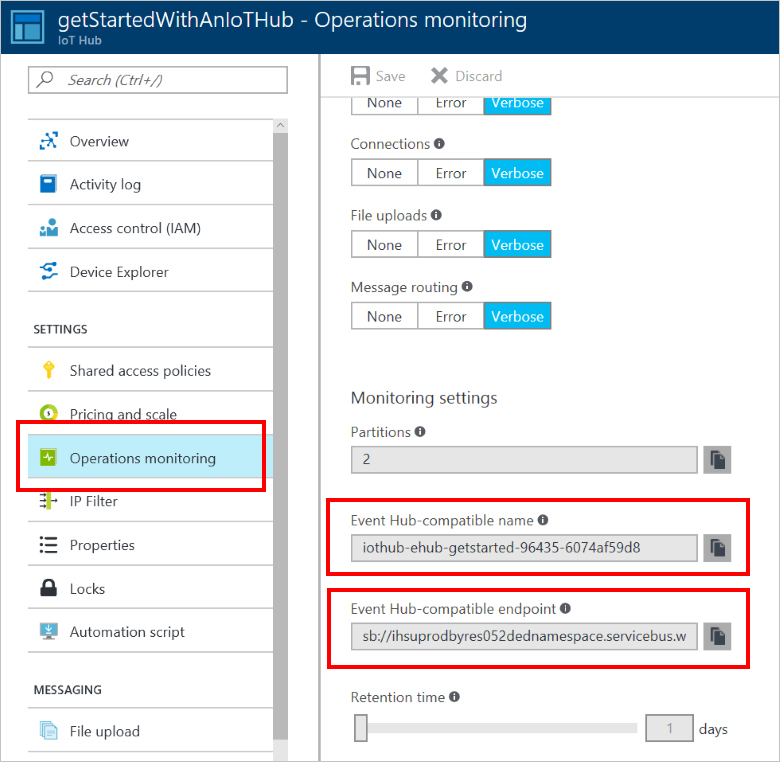The width and height of the screenshot is (780, 762).
Task: Click the Activity log icon
Action: (x=48, y=184)
